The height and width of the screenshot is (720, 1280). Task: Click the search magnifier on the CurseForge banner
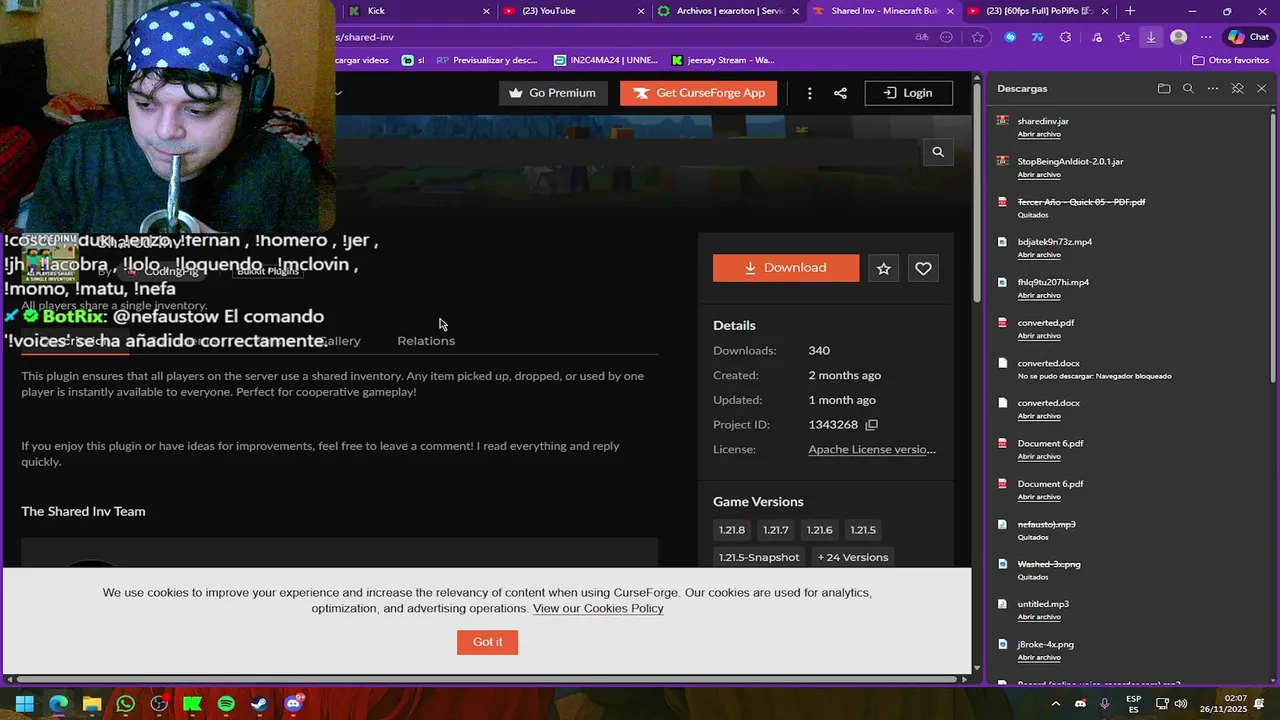(x=938, y=152)
